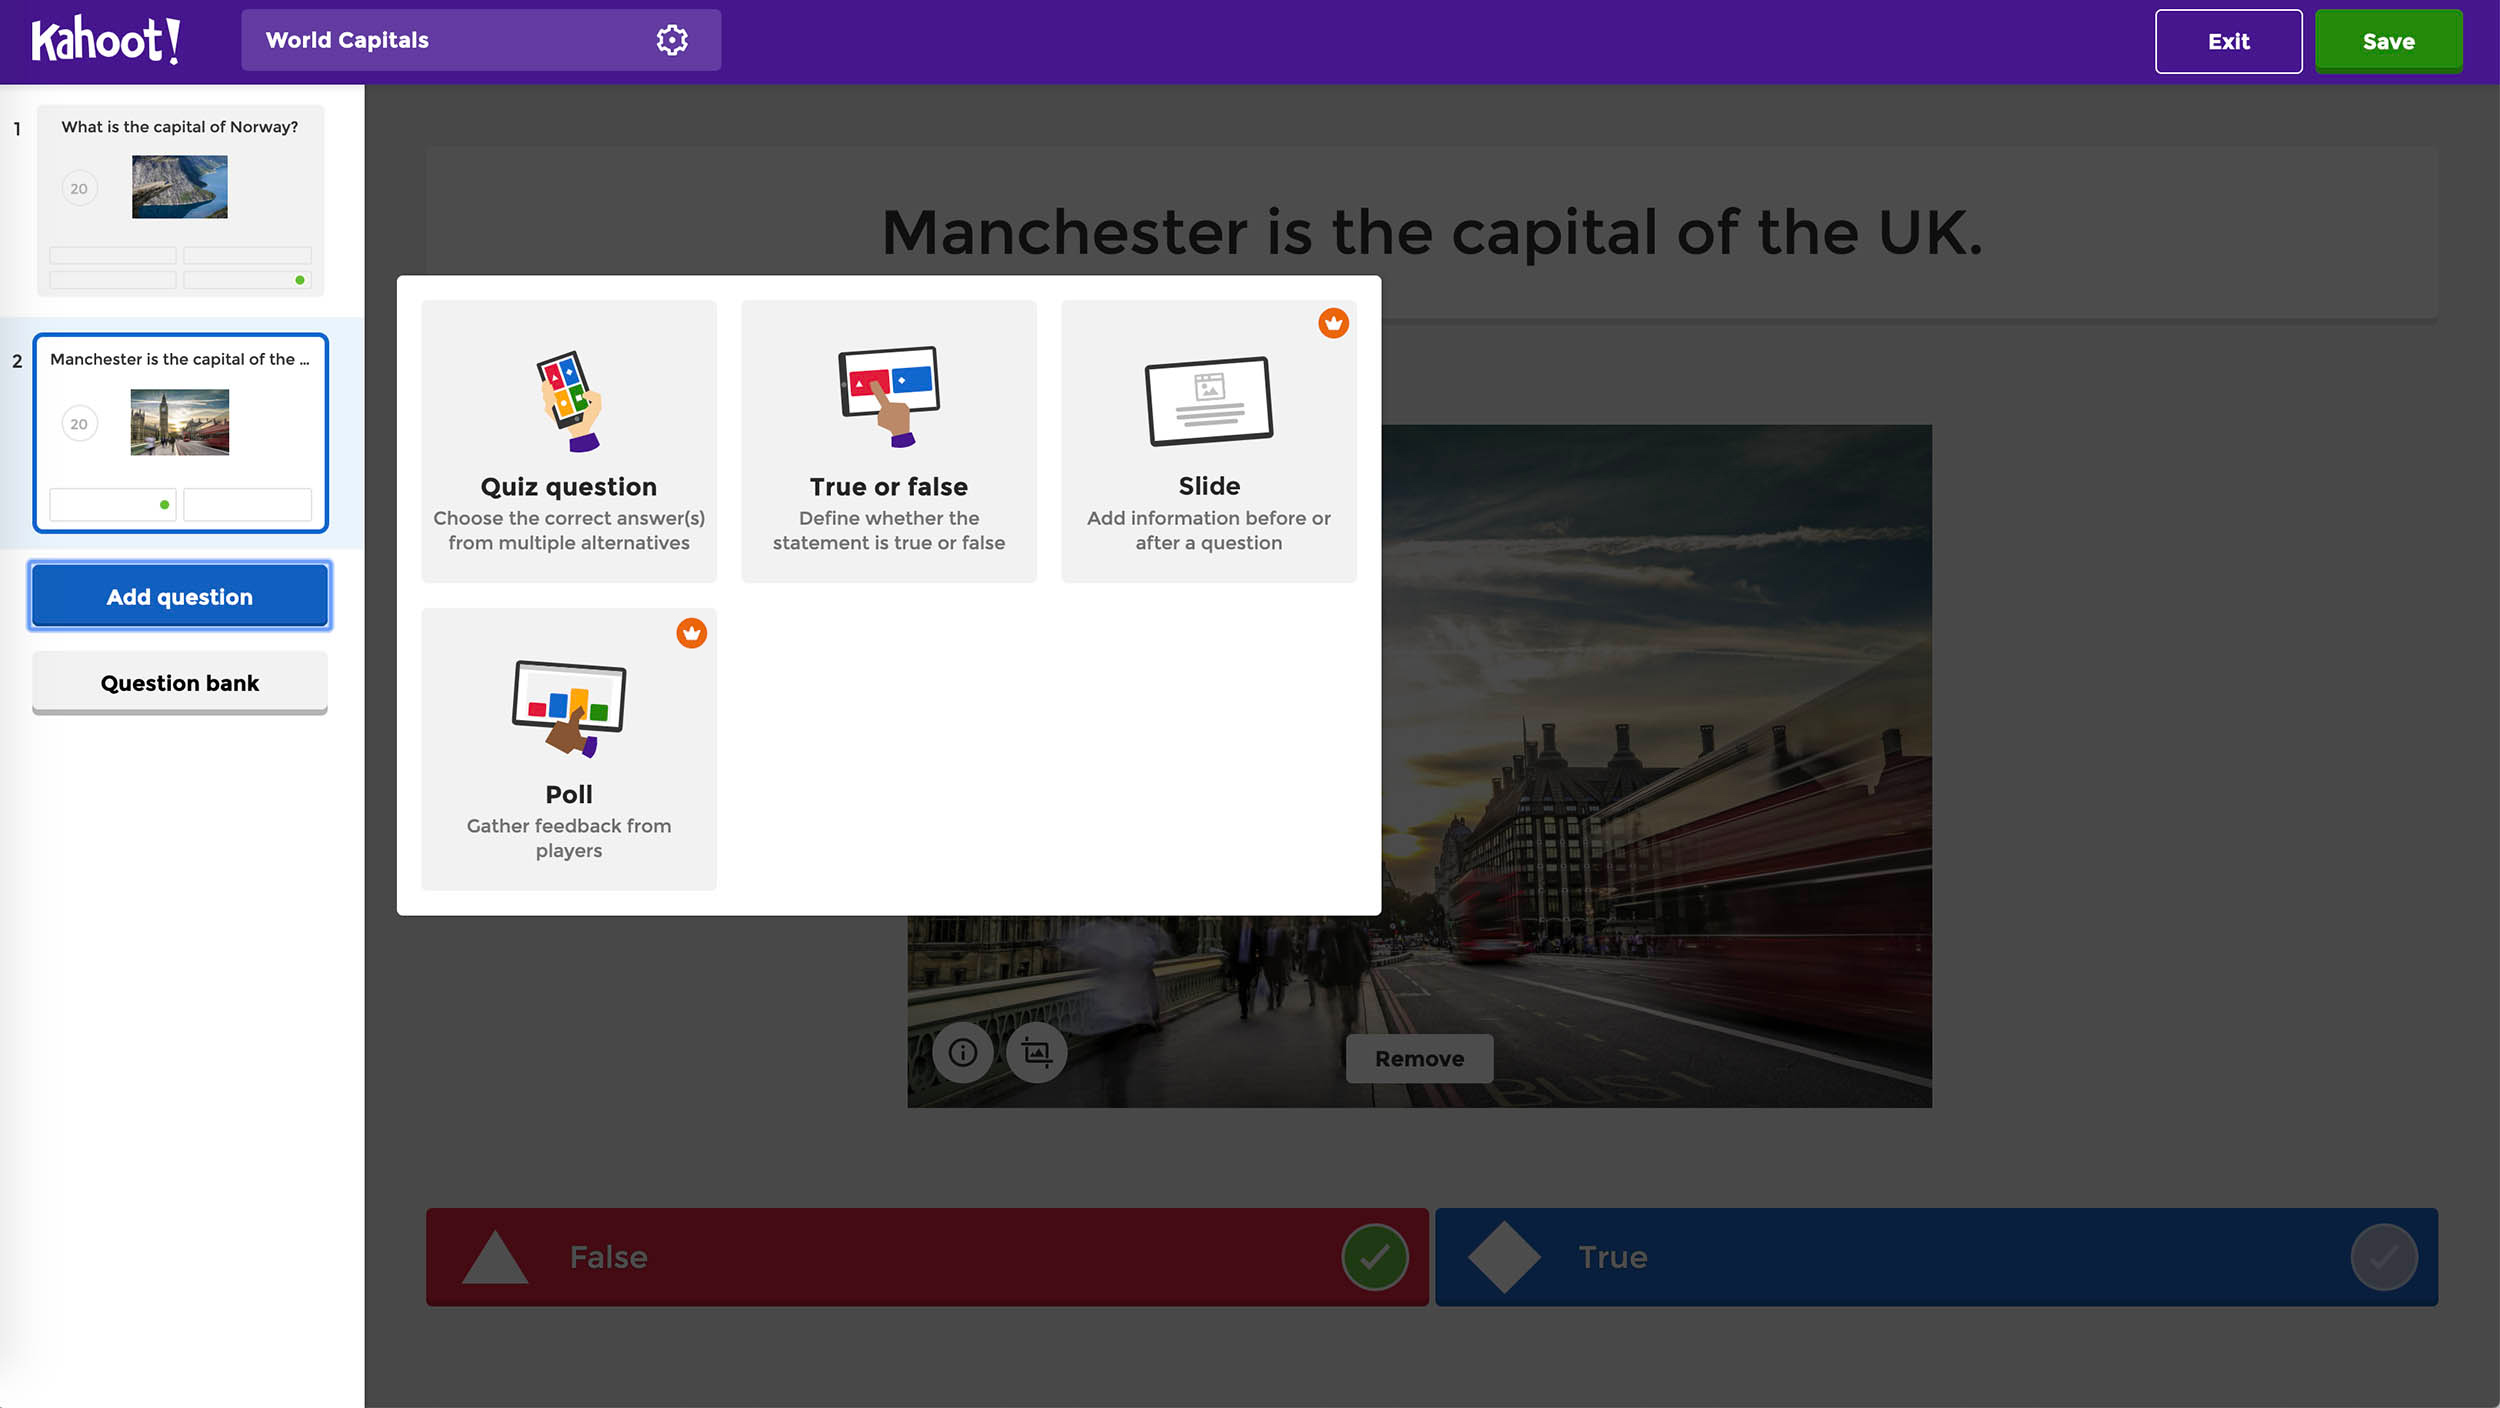Click the image crop/edit icon
The width and height of the screenshot is (2500, 1408).
coord(1037,1053)
